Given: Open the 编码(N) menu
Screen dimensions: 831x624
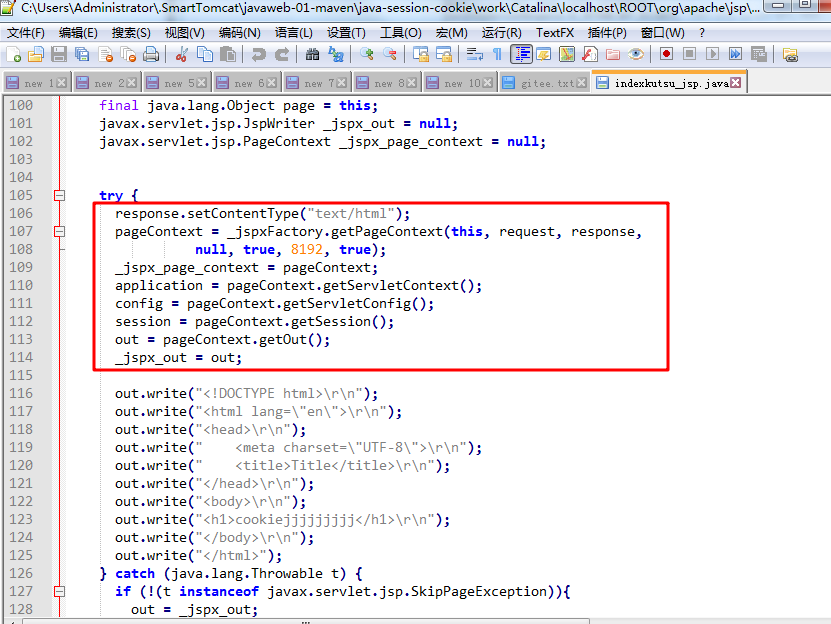Looking at the screenshot, I should tap(240, 33).
